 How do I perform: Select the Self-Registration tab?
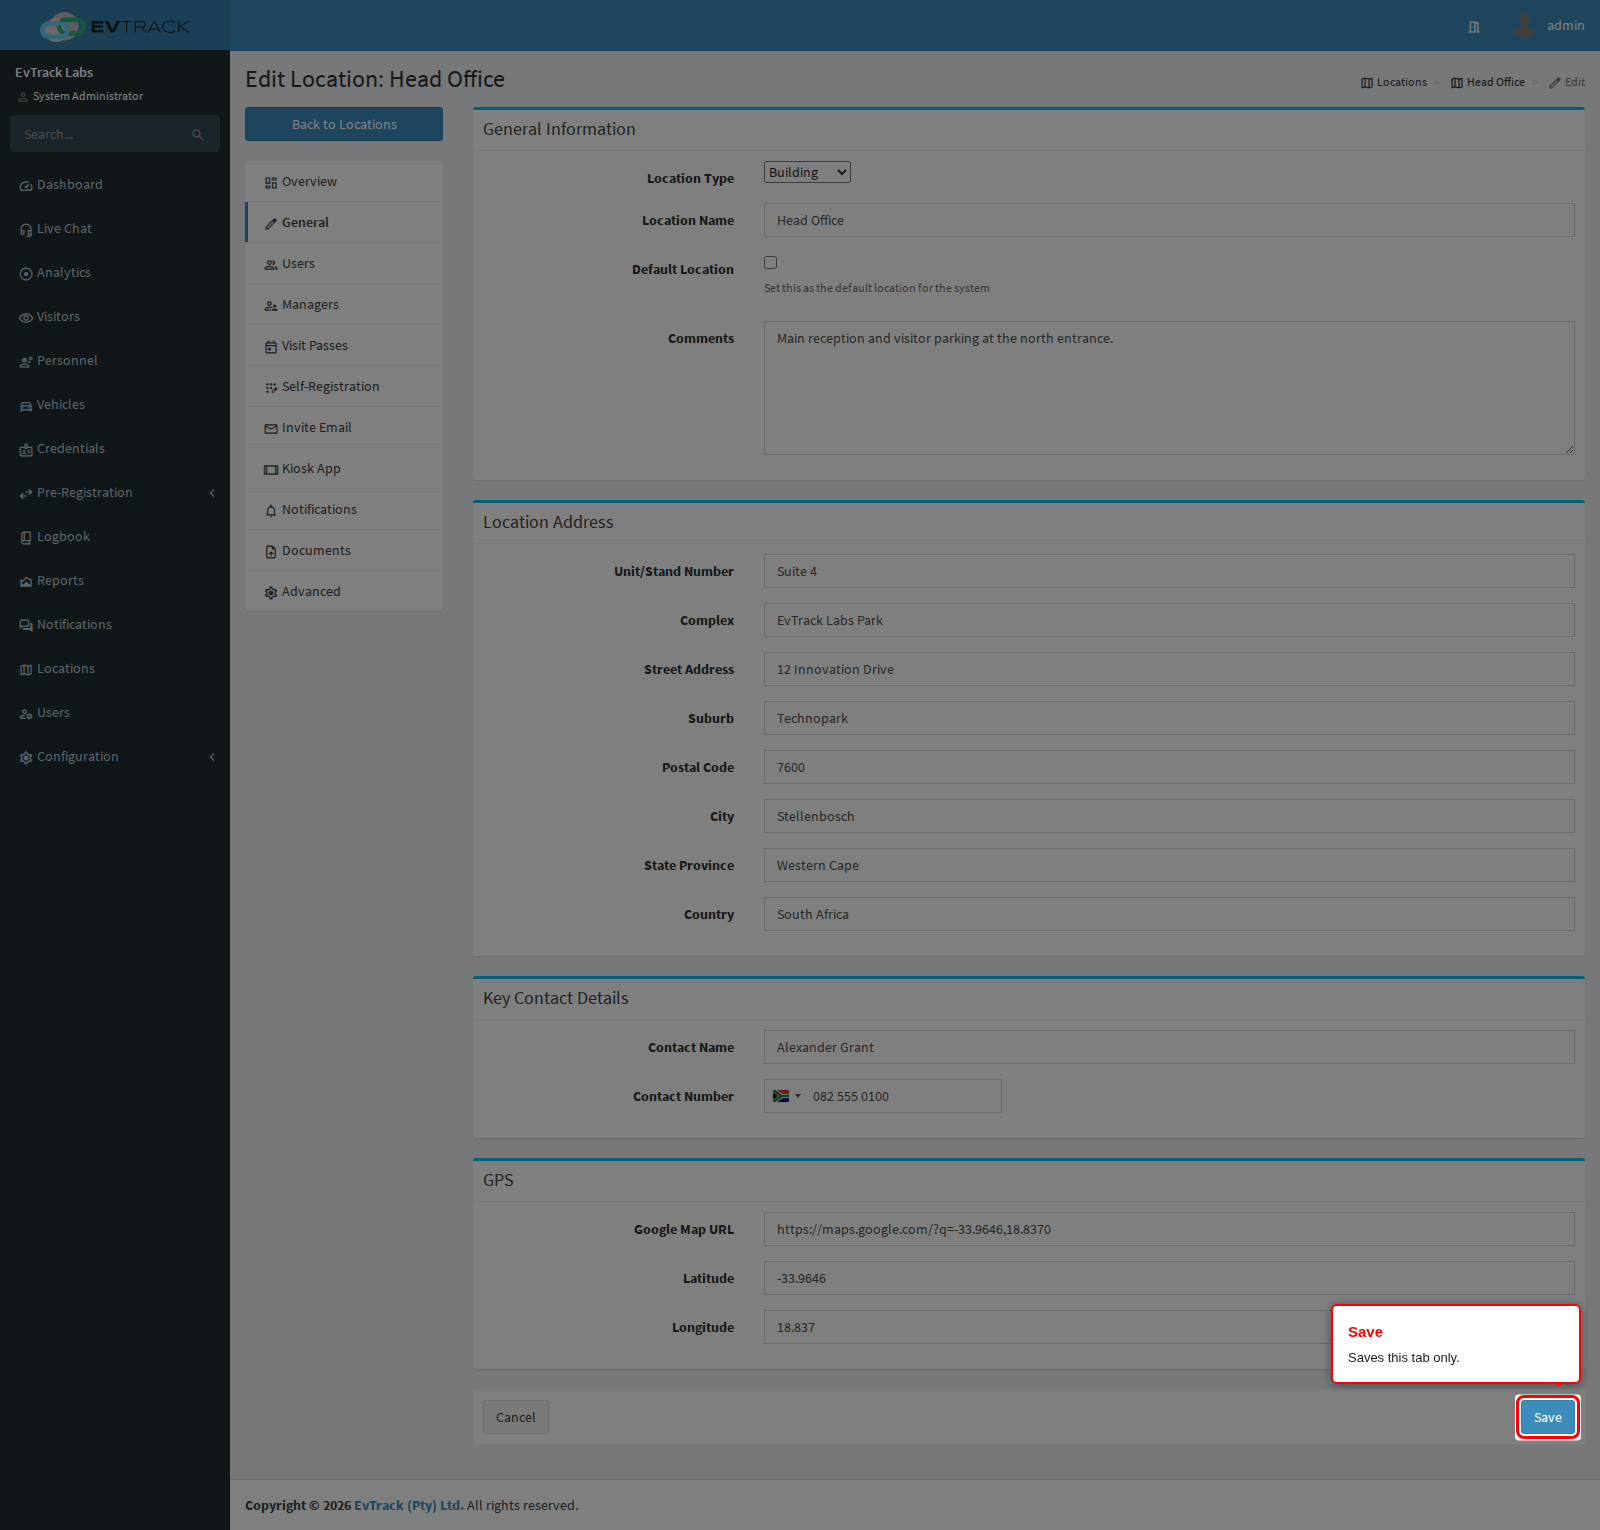click(344, 387)
